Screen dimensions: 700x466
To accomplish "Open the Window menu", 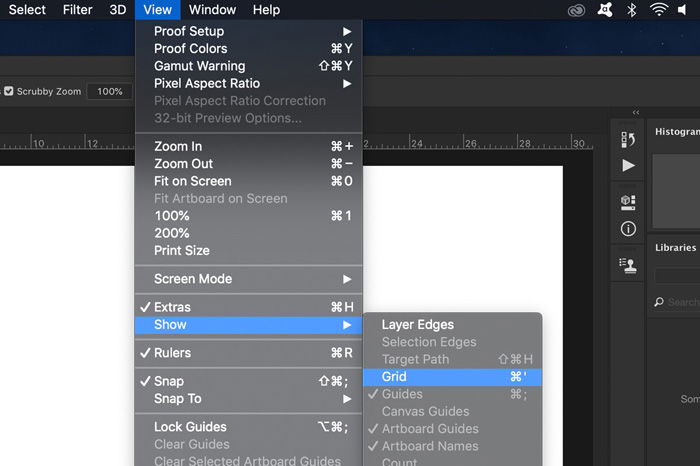I will pyautogui.click(x=212, y=10).
